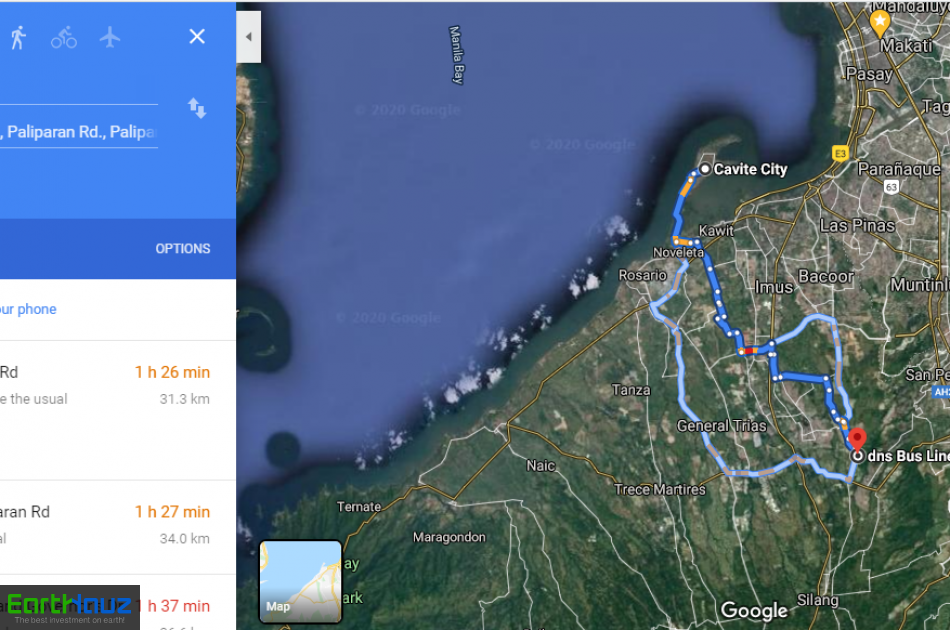The width and height of the screenshot is (950, 630).
Task: Choose the 1 h 37 min route option
Action: click(118, 603)
